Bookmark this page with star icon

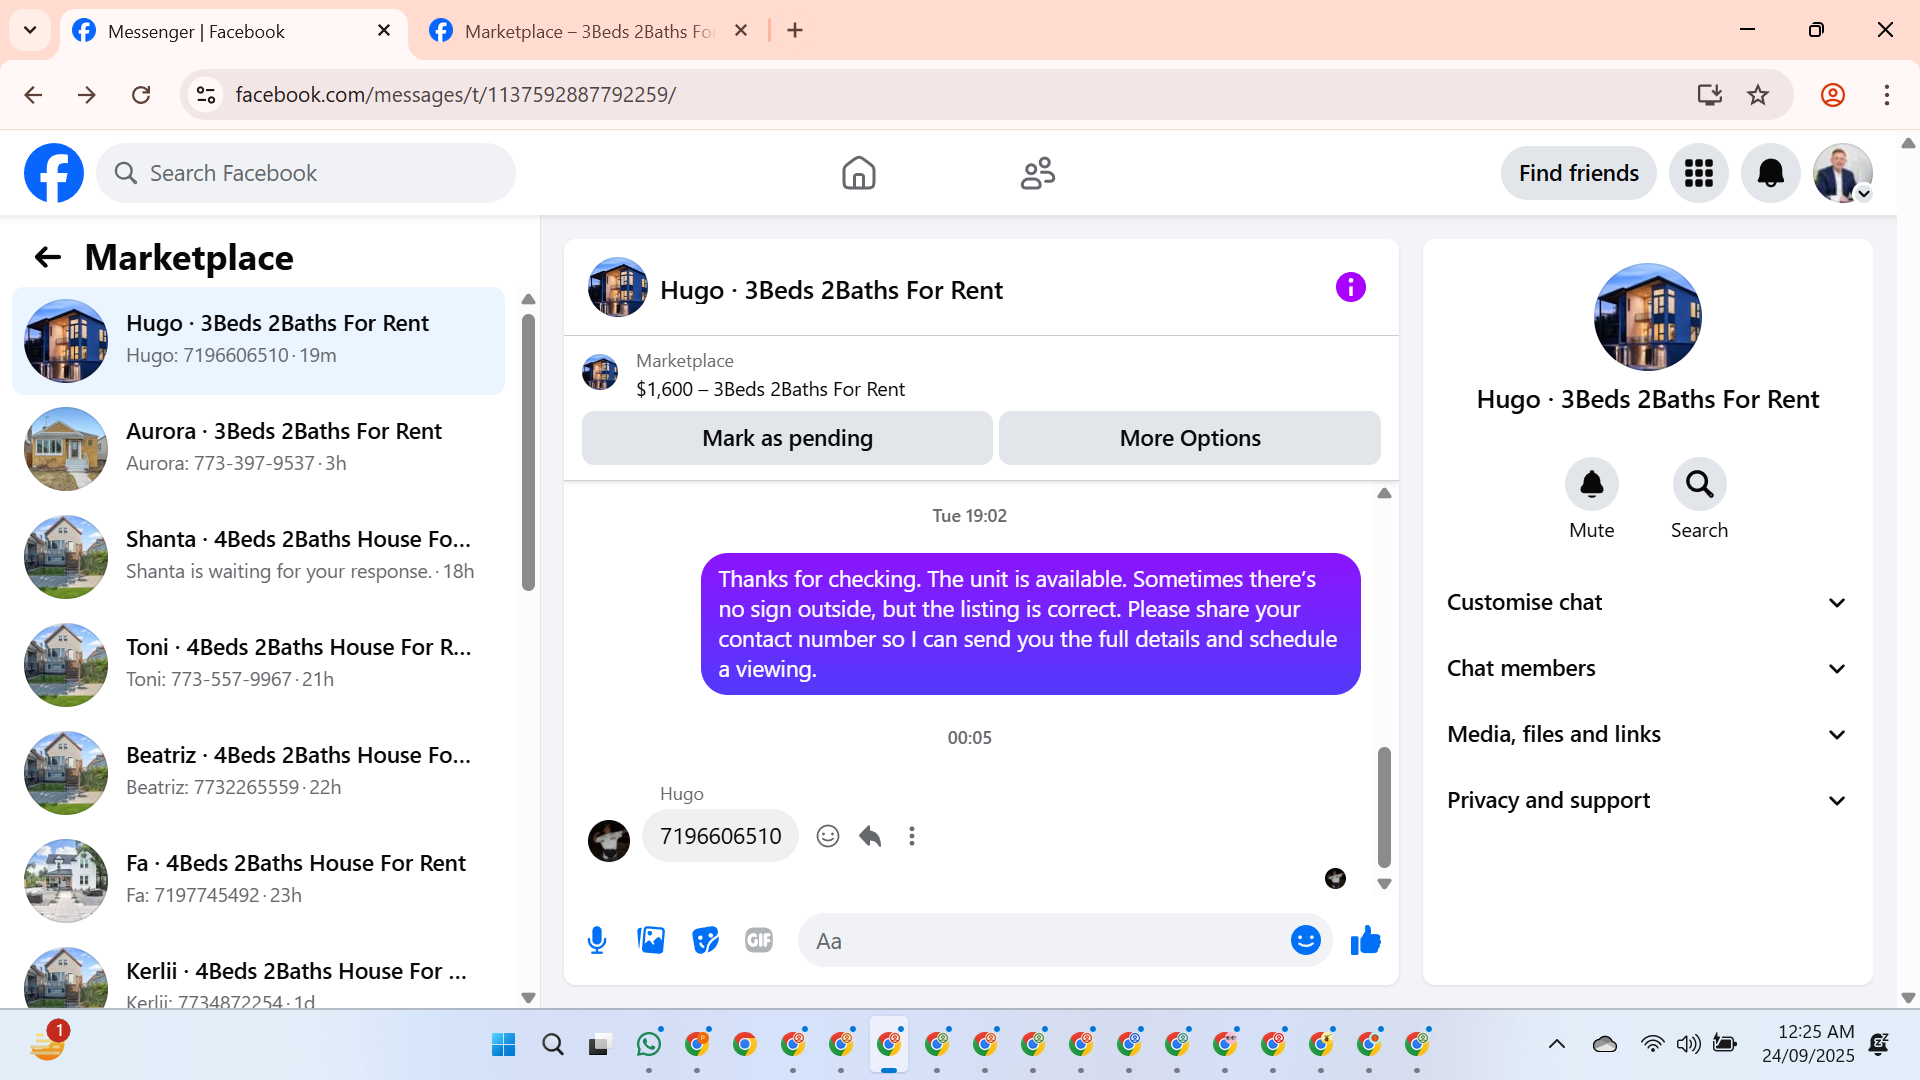coord(1758,95)
